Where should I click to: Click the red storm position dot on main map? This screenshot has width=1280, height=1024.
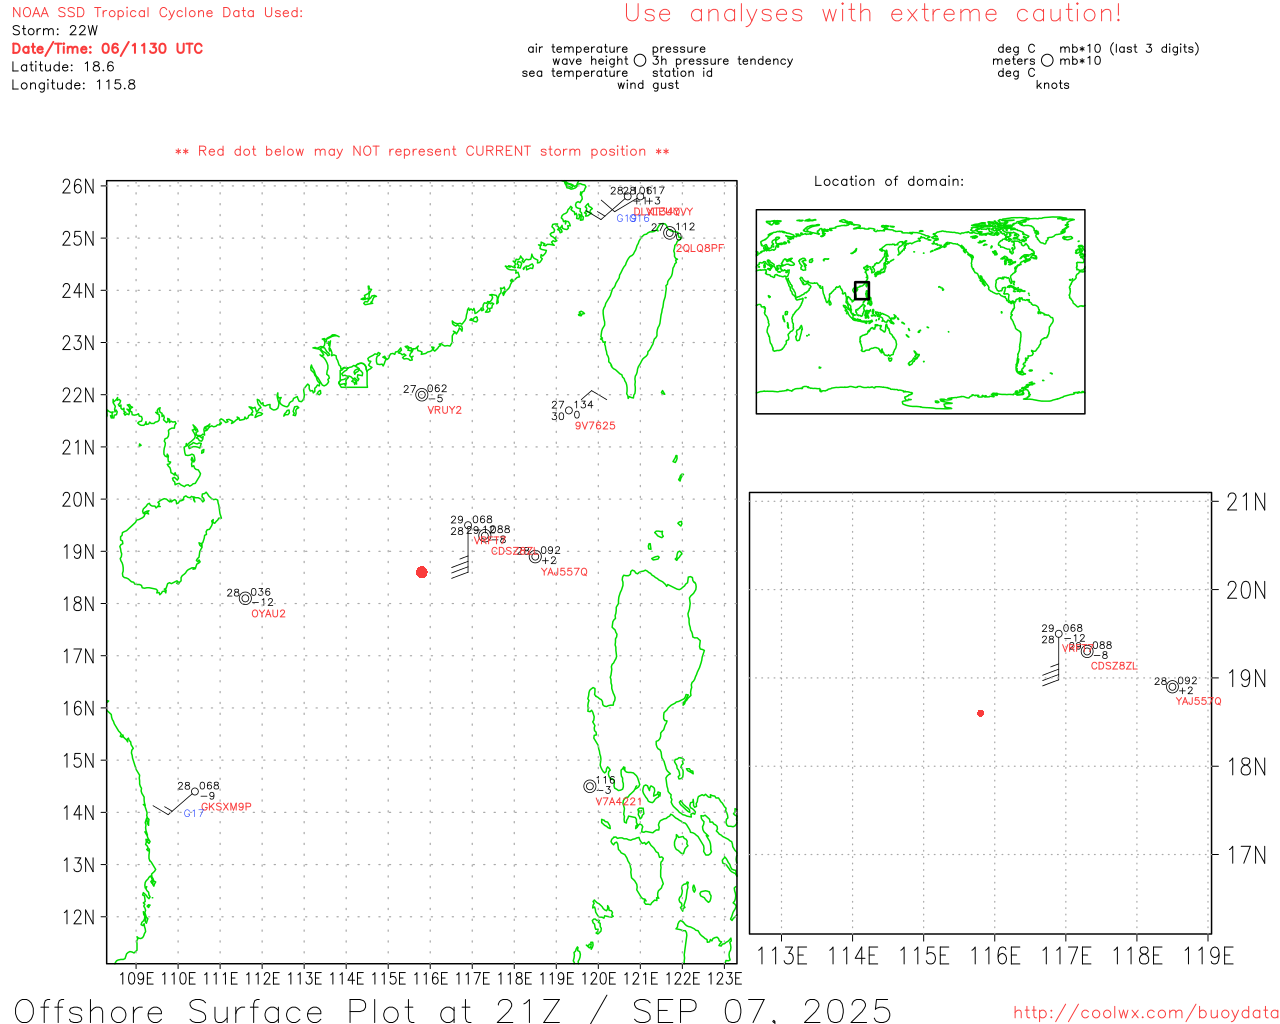tap(422, 572)
